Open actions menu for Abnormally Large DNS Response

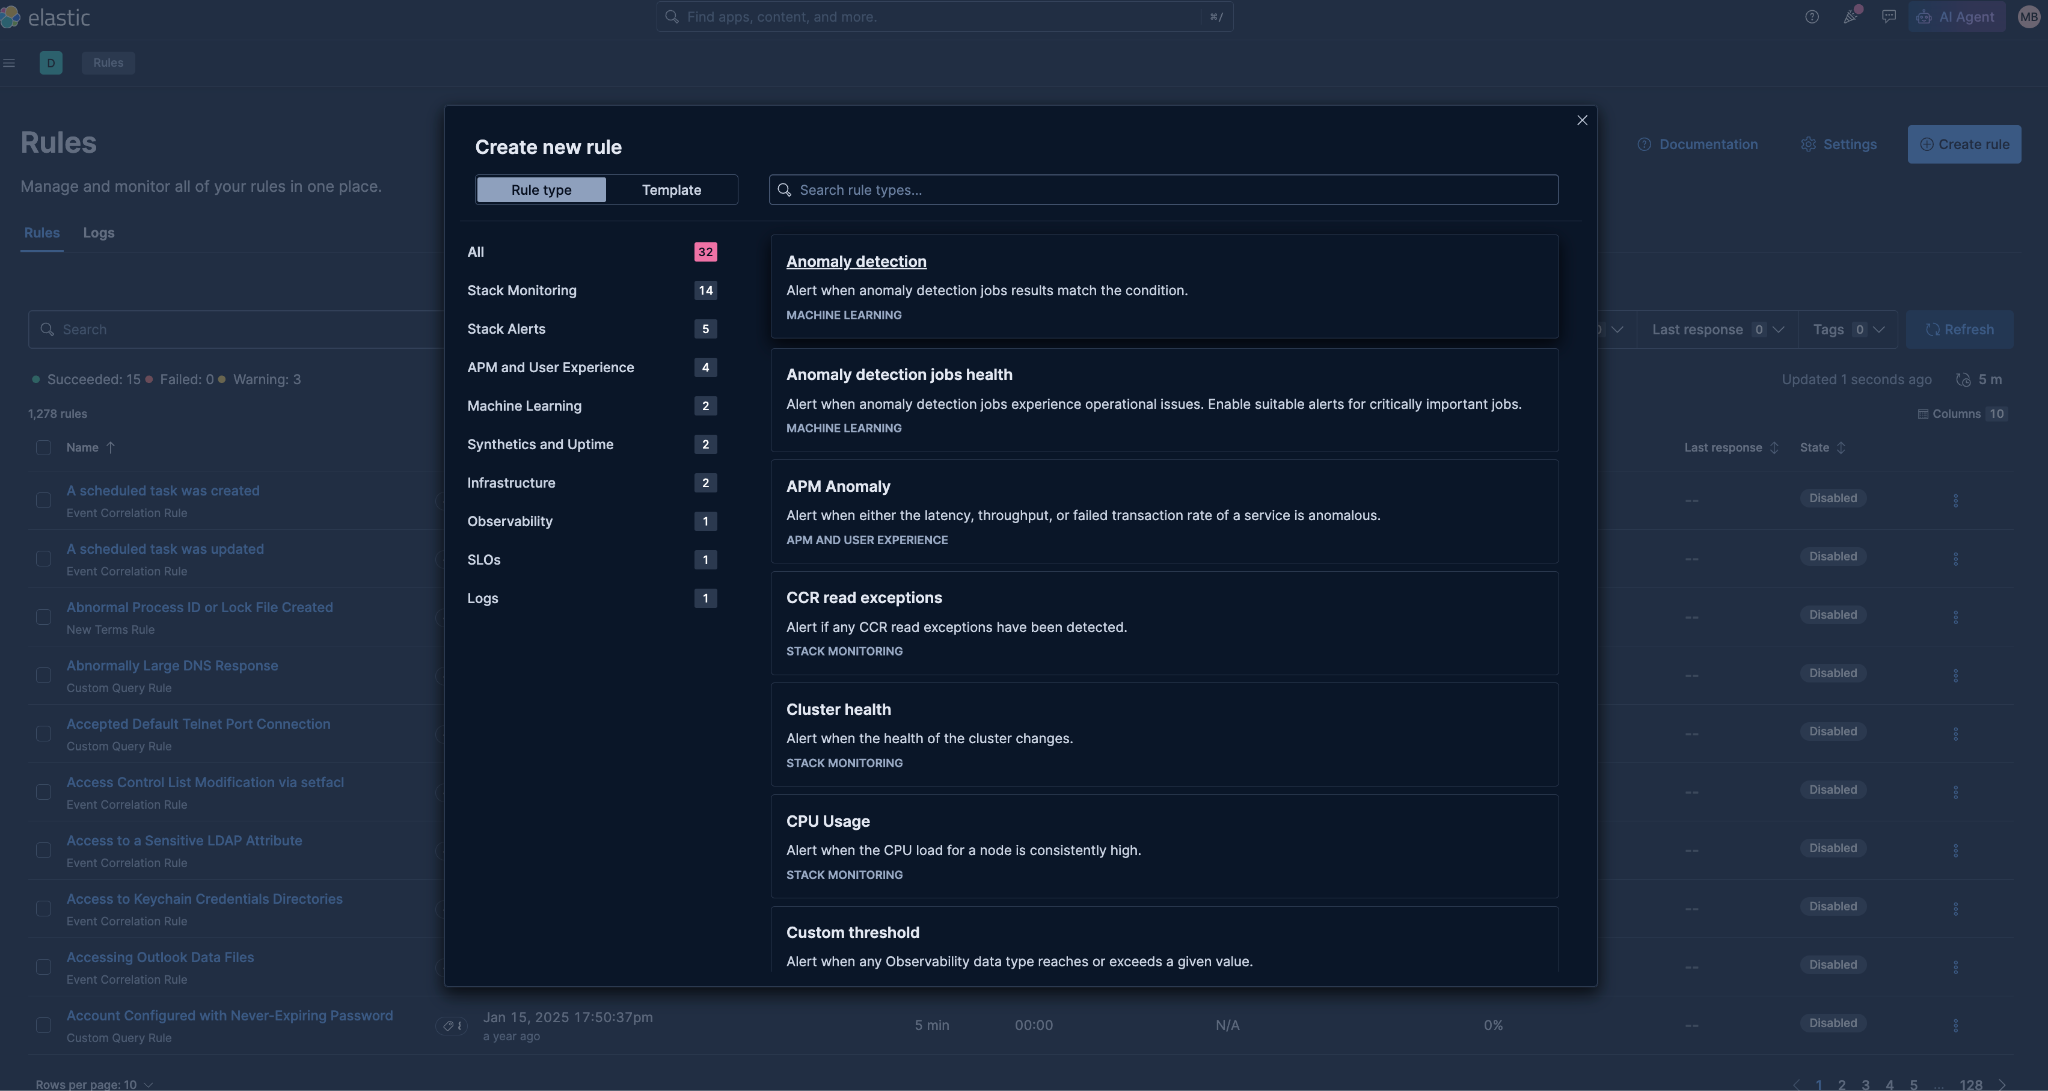tap(1955, 675)
